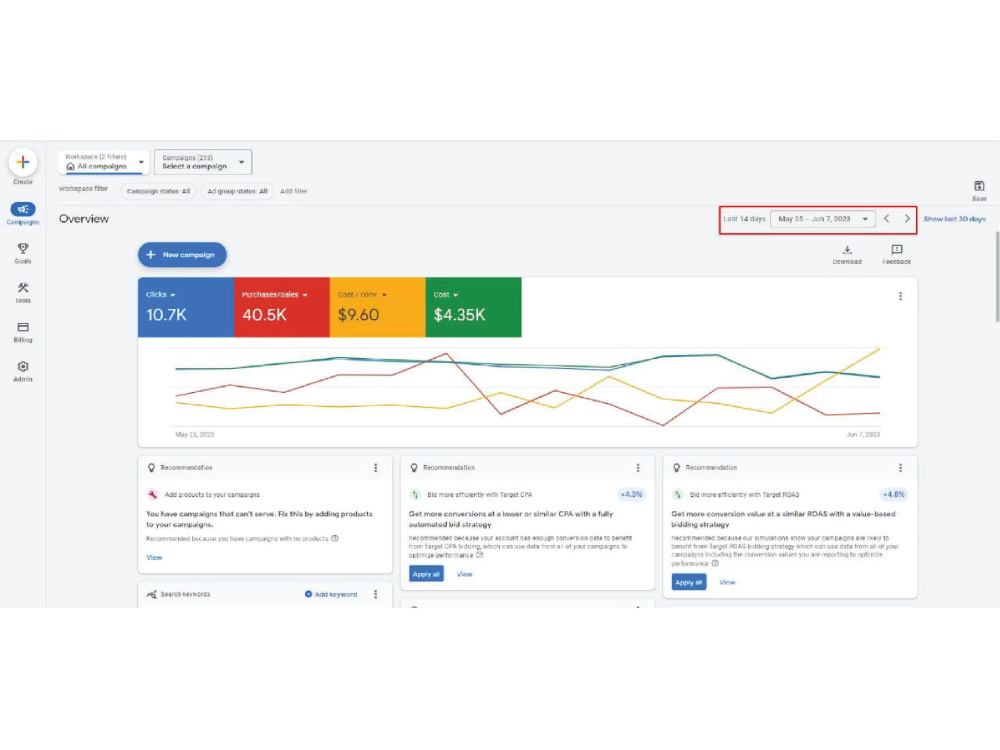Expand the Cost metric dropdown

[446, 295]
